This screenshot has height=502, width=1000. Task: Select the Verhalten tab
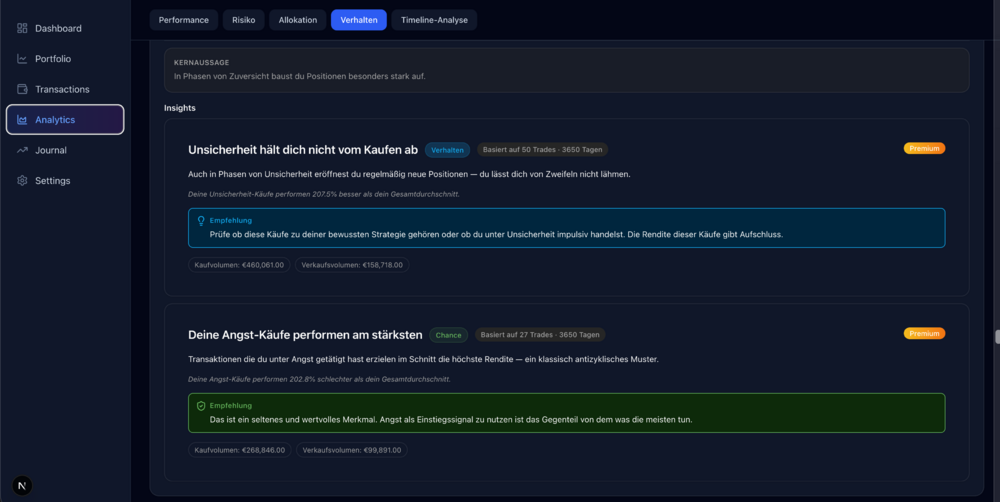tap(359, 20)
